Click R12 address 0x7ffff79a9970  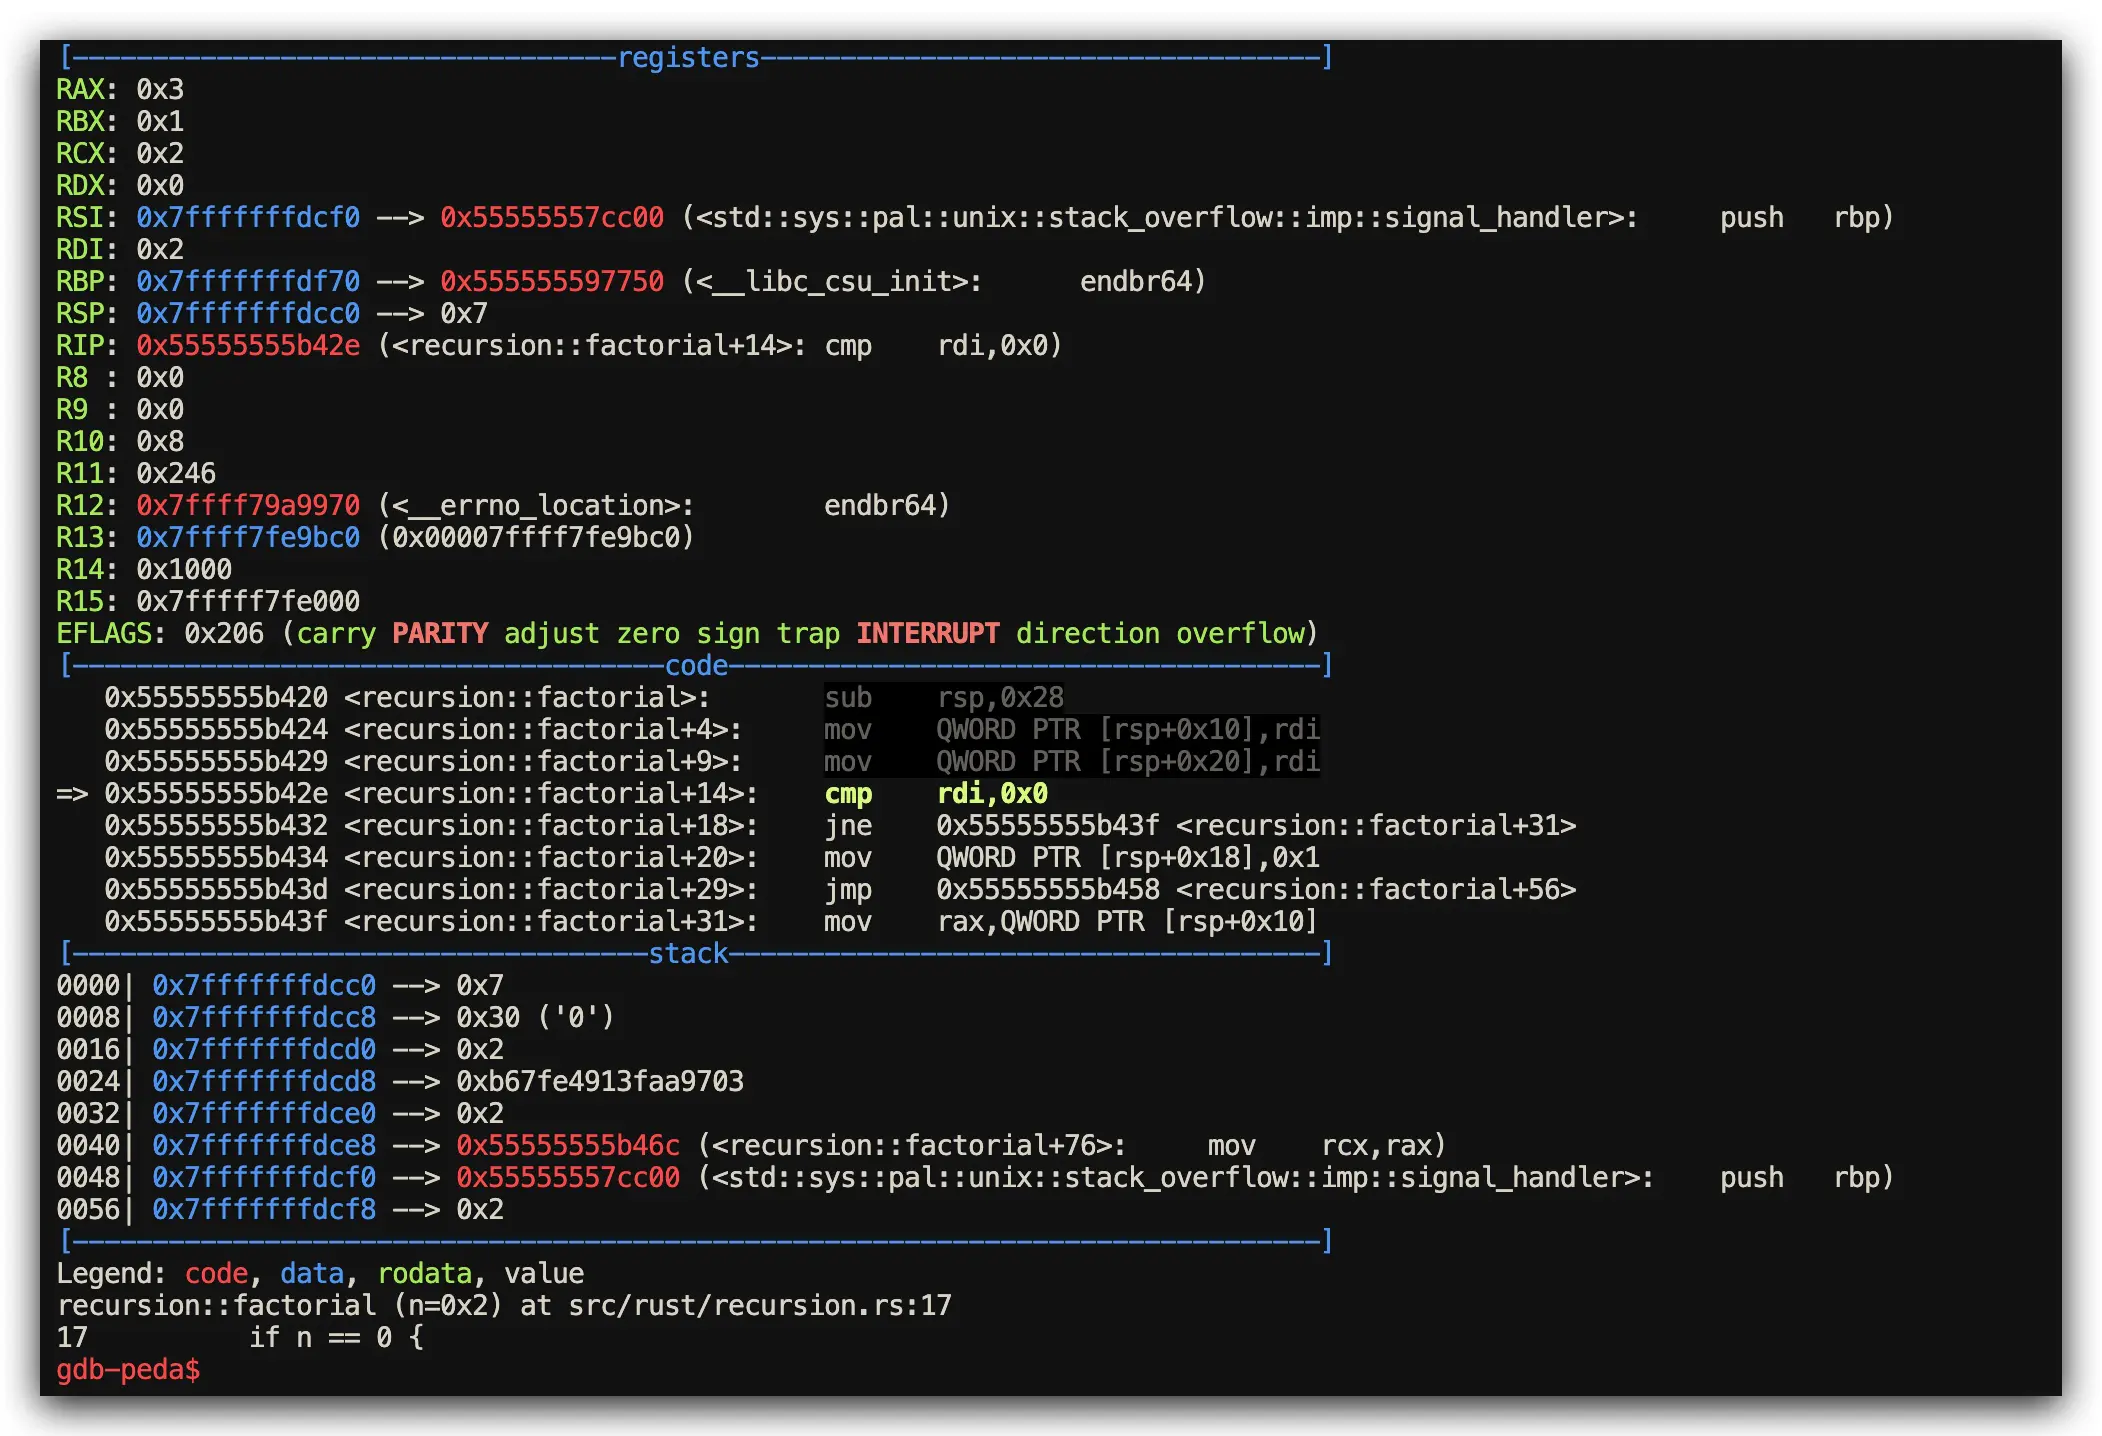[x=248, y=506]
